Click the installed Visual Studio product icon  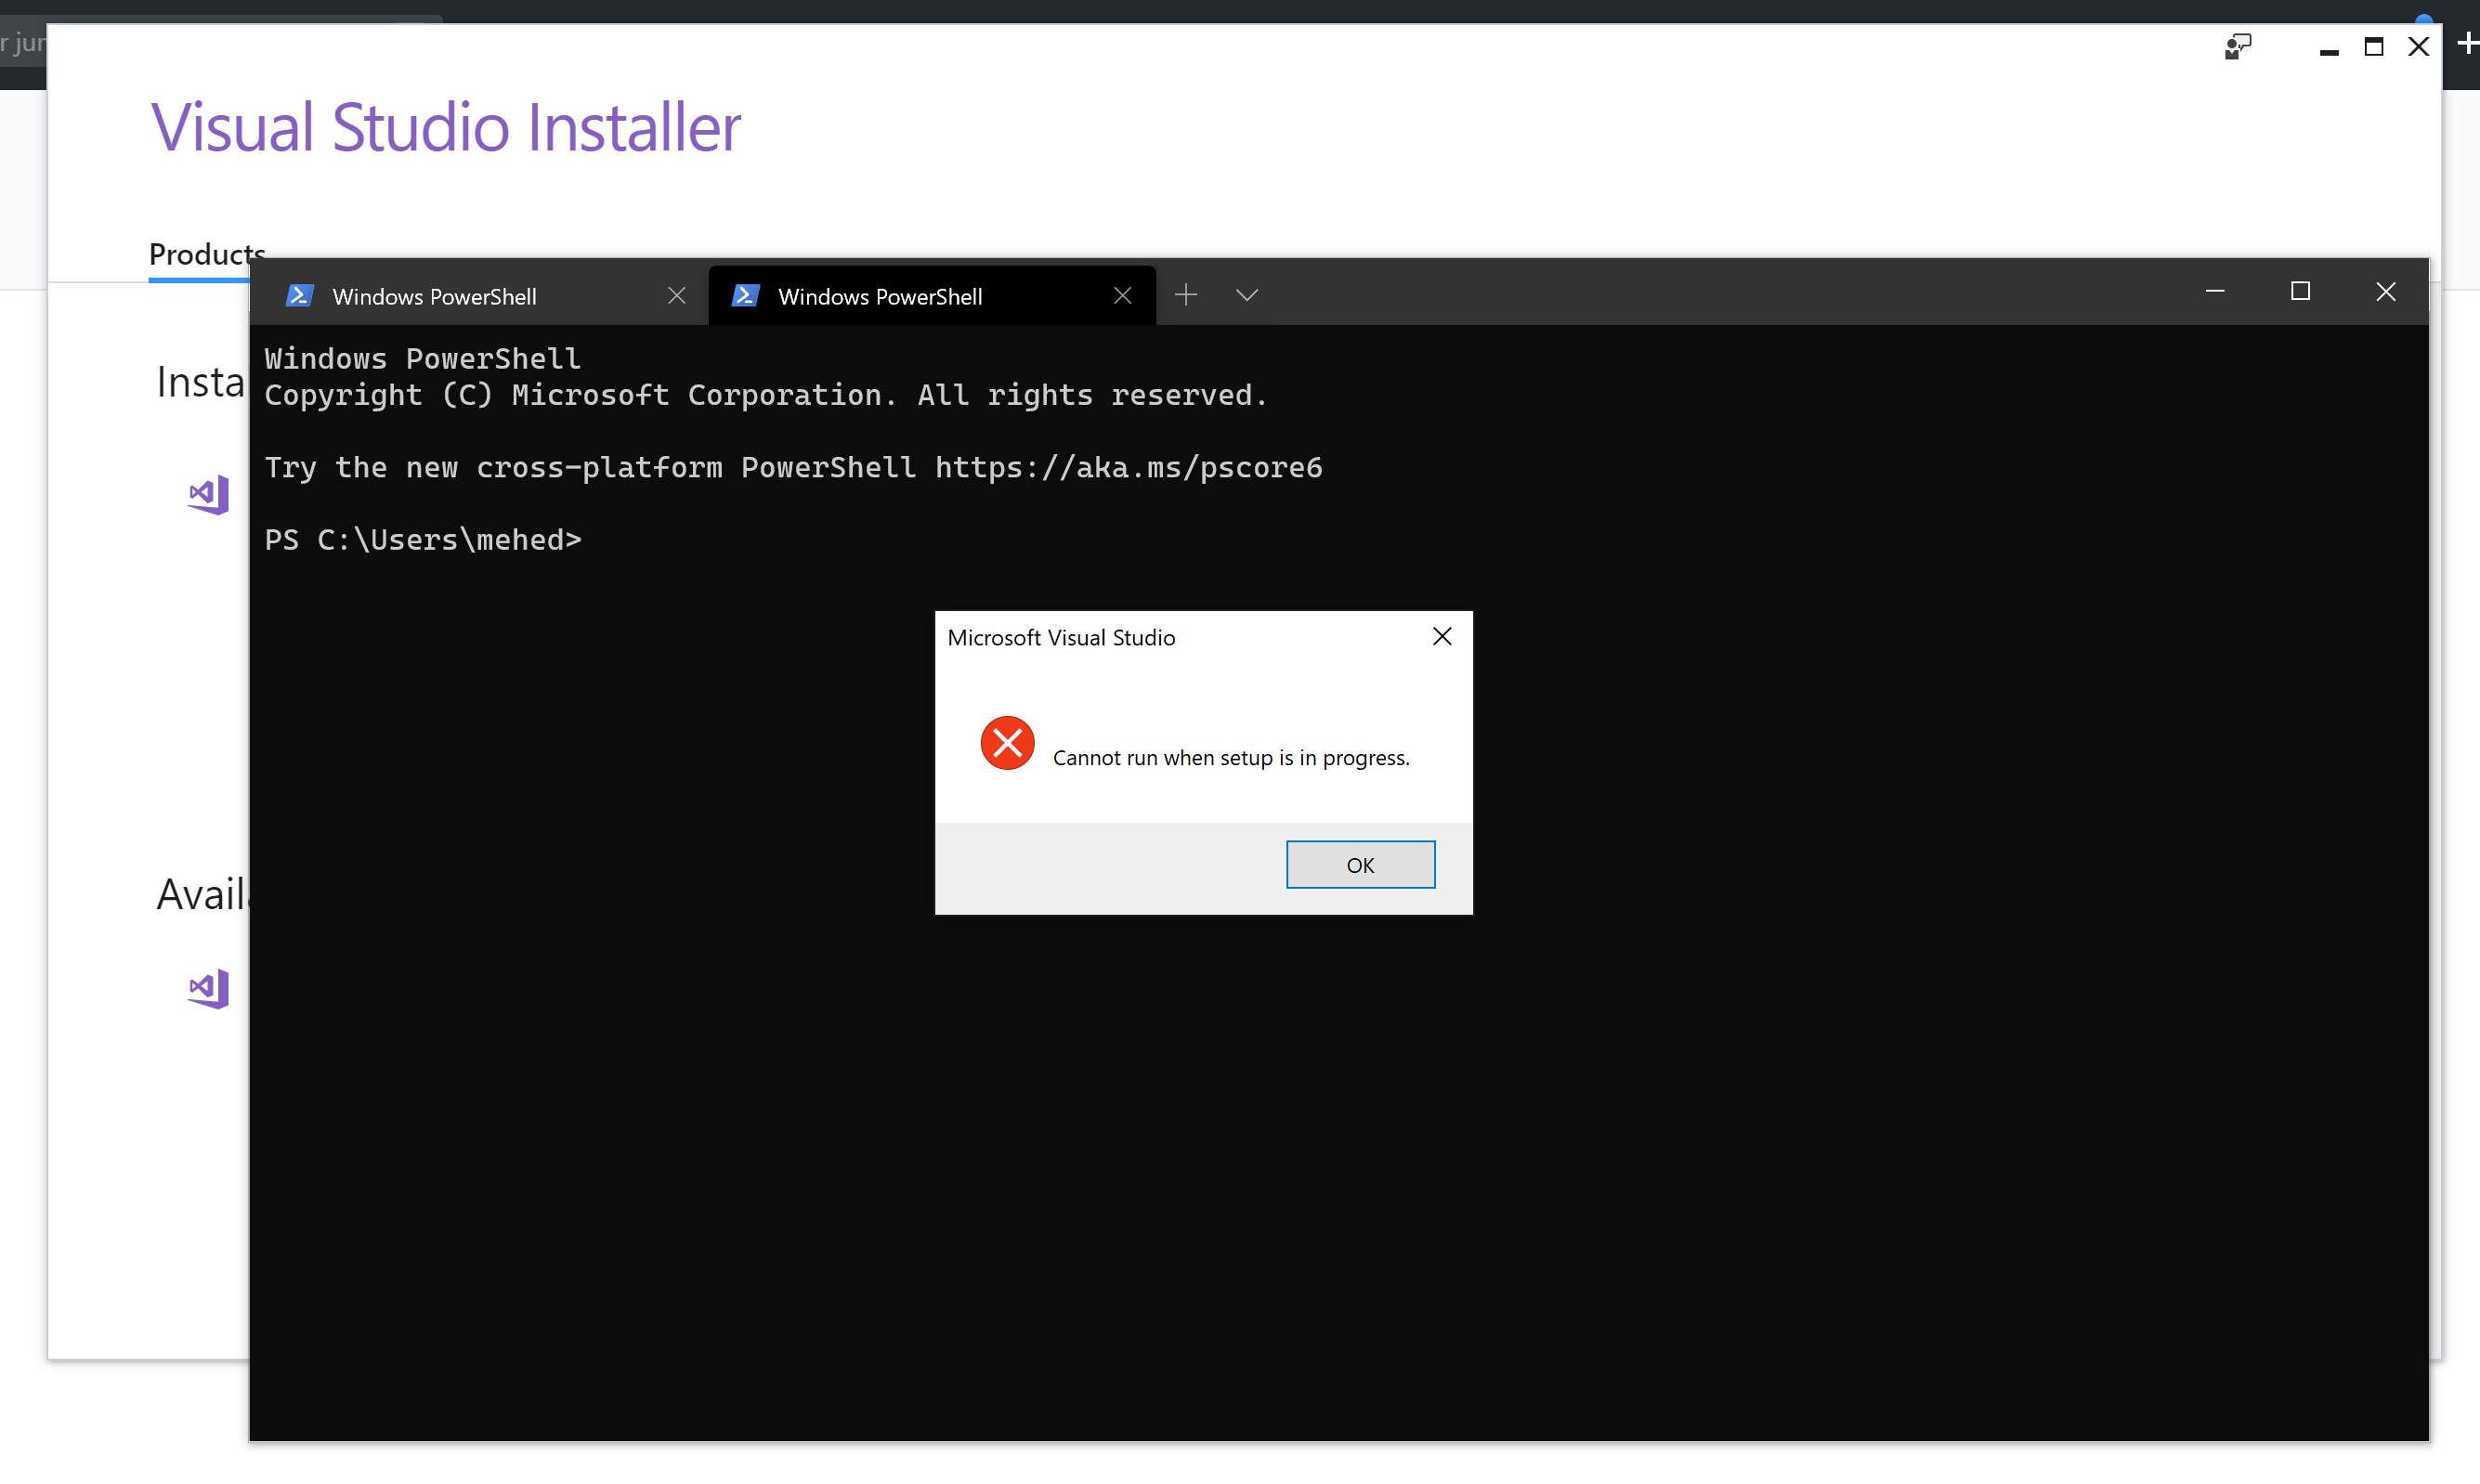click(209, 495)
